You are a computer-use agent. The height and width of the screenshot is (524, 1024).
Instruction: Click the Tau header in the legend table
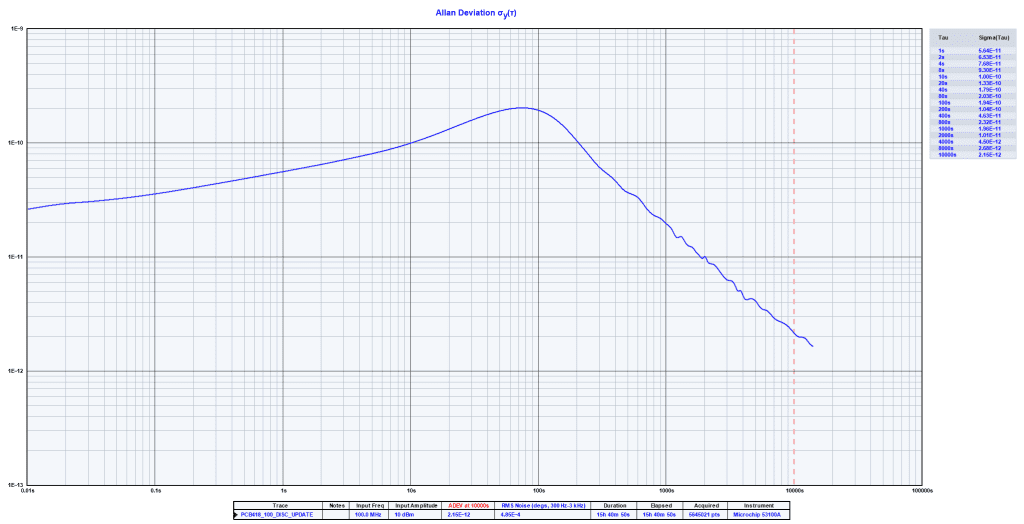(943, 36)
